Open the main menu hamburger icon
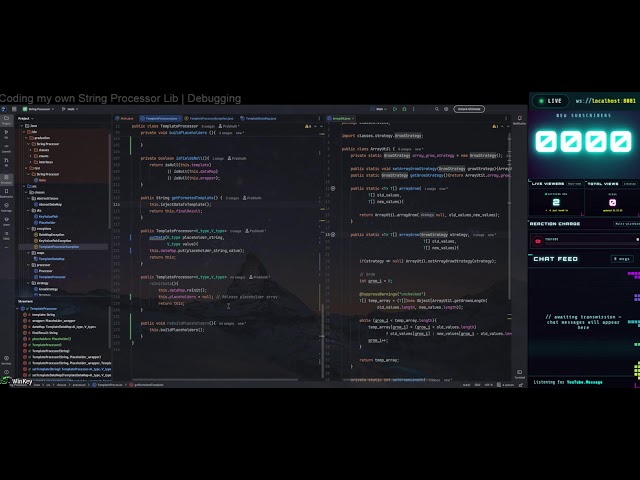 [14, 109]
